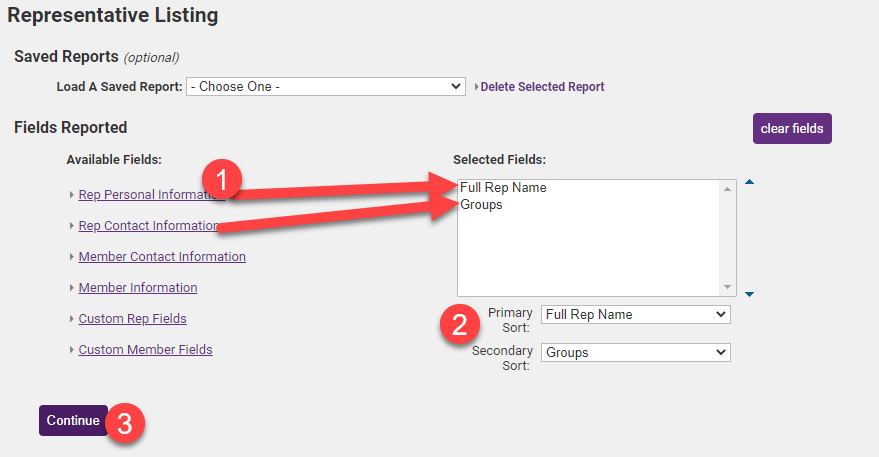Open Member Contact Information fields

(x=162, y=257)
